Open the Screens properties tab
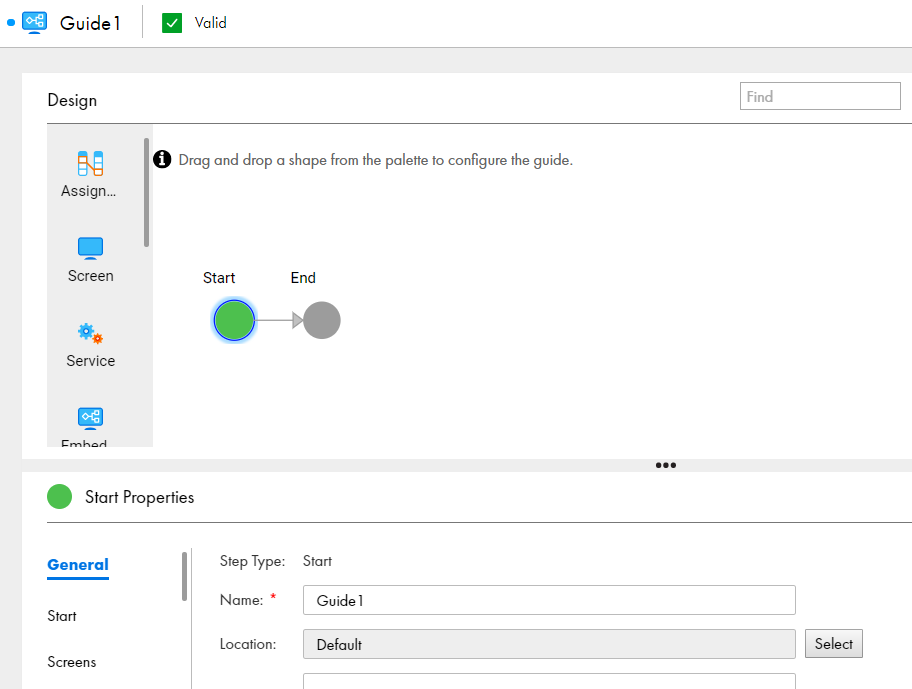 (x=72, y=662)
